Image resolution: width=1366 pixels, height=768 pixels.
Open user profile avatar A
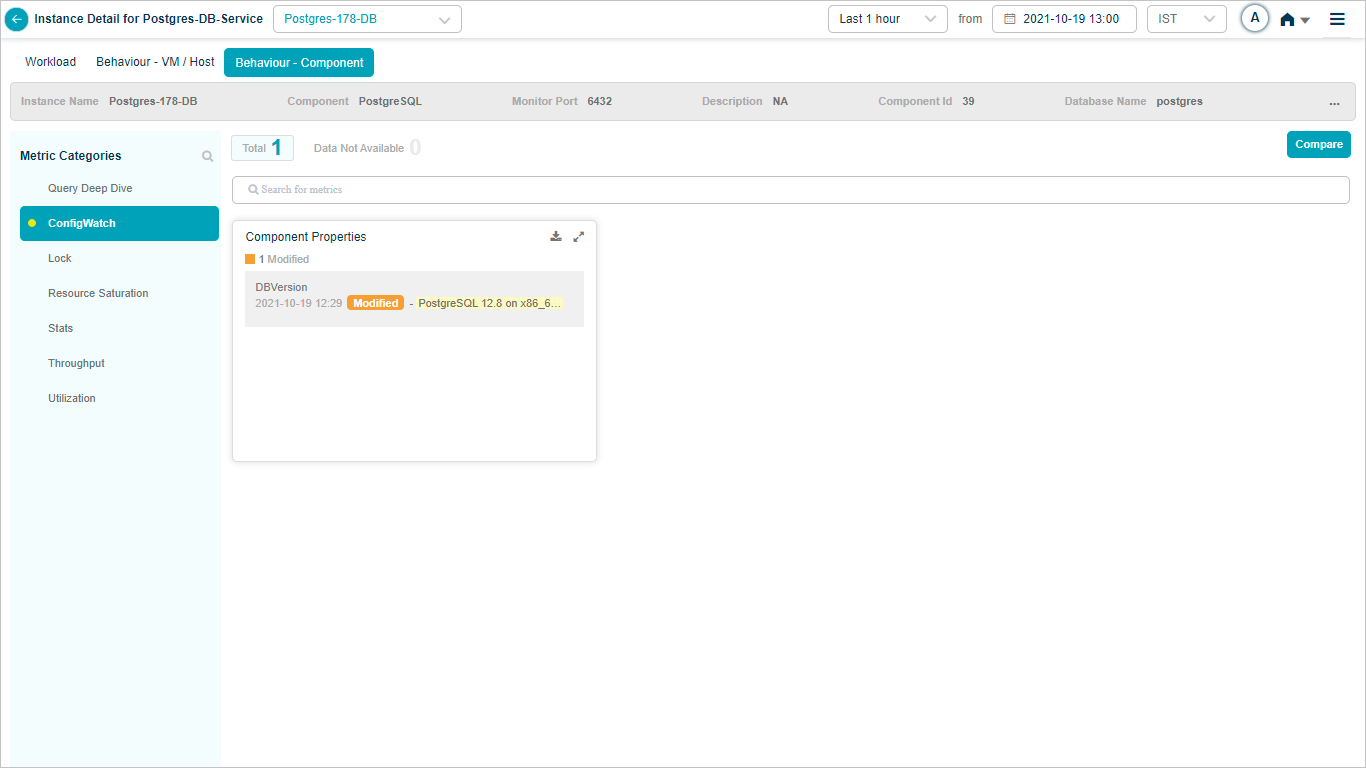pos(1255,18)
